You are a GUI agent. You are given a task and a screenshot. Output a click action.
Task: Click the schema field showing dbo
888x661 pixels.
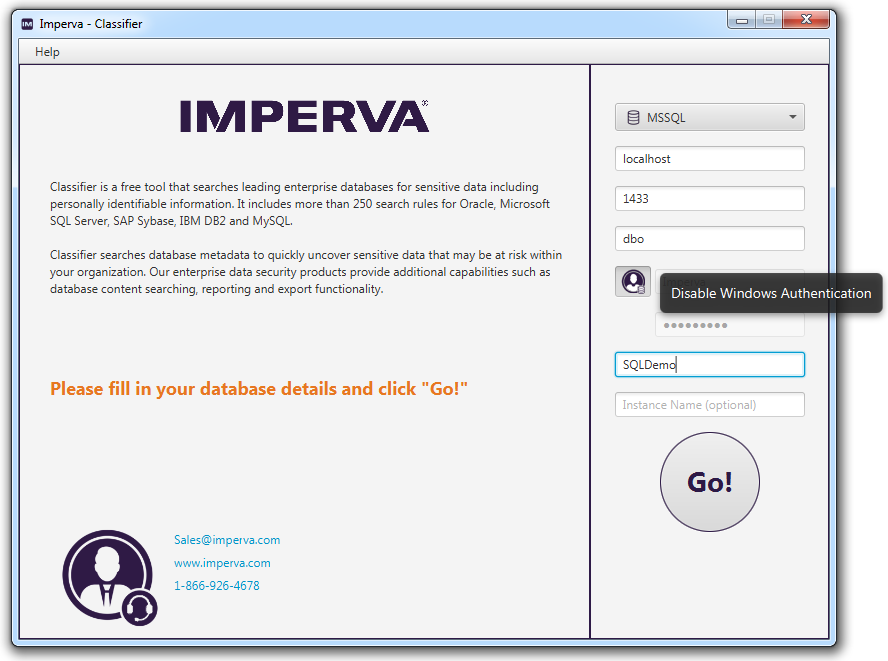click(710, 238)
